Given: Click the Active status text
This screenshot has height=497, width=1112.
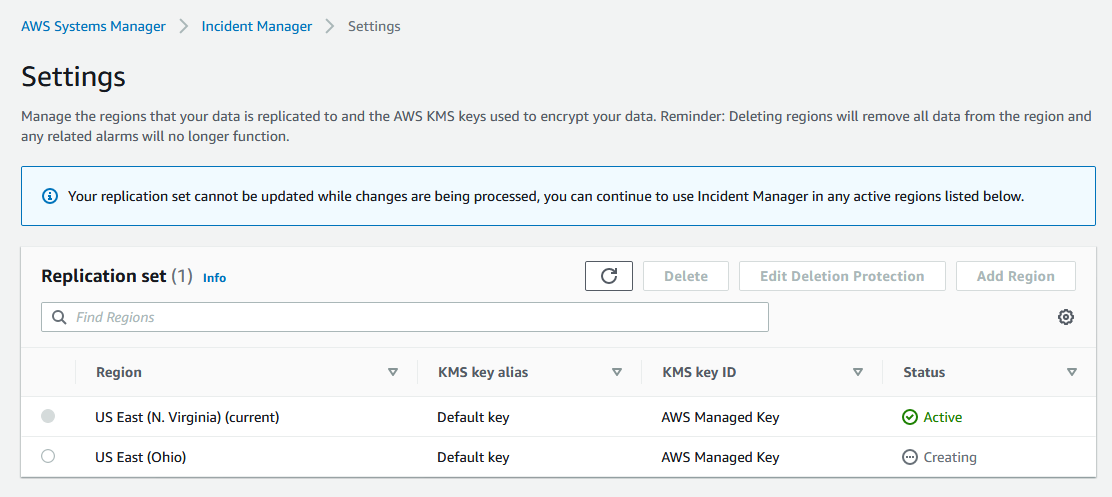Looking at the screenshot, I should coord(943,418).
